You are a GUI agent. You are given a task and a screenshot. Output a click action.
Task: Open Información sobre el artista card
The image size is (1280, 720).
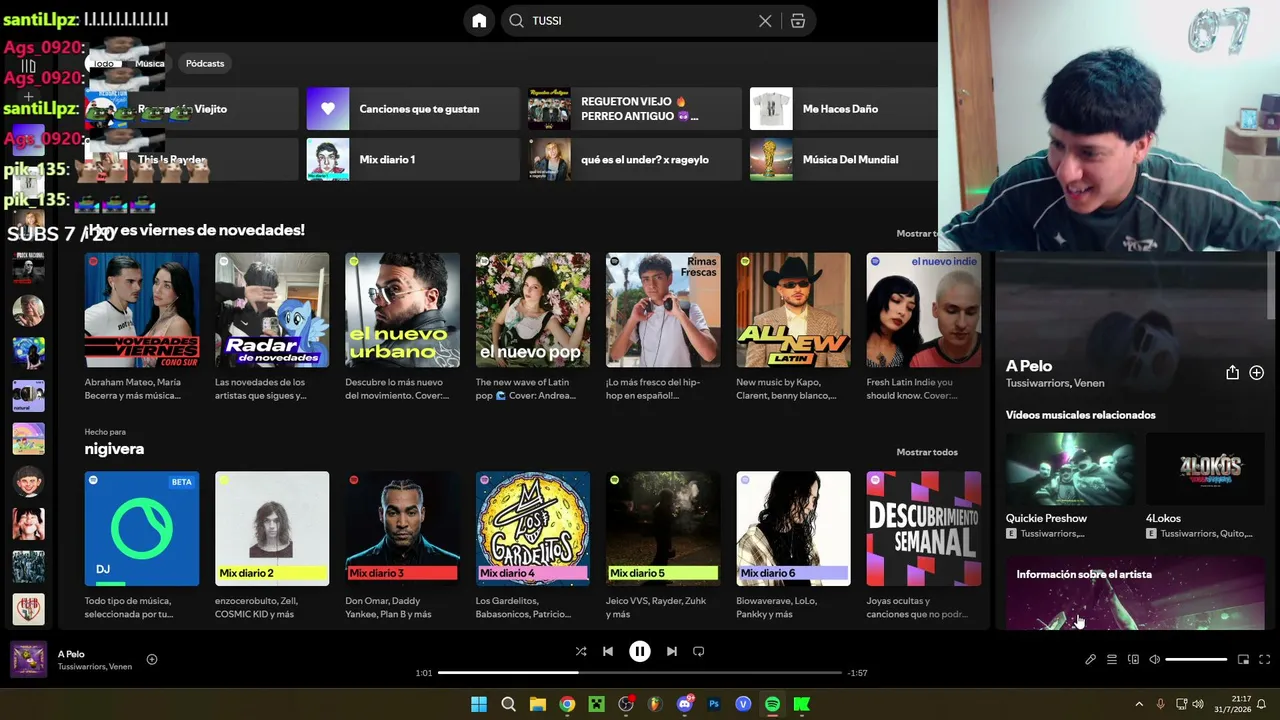tap(1135, 593)
